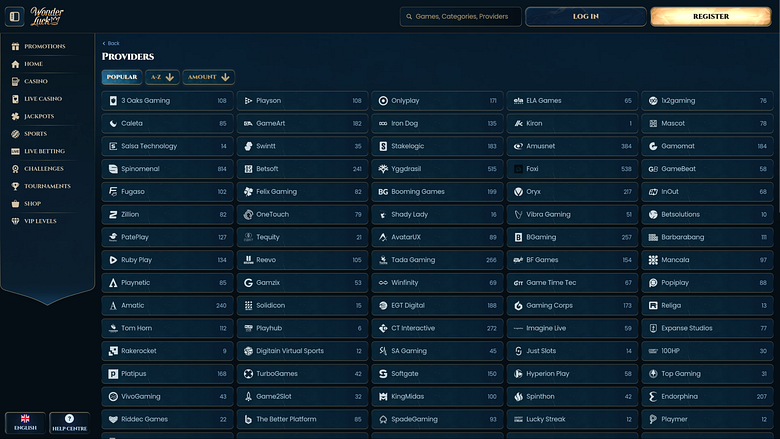Open Jackpots in sidebar
Viewport: 780px width, 439px height.
(x=39, y=116)
